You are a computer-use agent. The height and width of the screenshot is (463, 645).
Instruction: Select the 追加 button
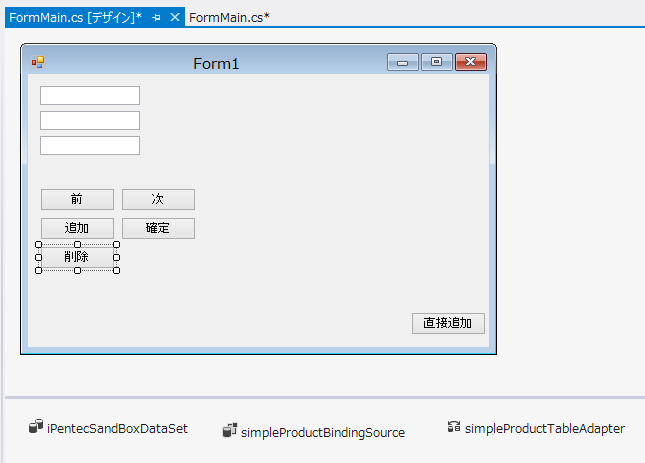pos(77,228)
